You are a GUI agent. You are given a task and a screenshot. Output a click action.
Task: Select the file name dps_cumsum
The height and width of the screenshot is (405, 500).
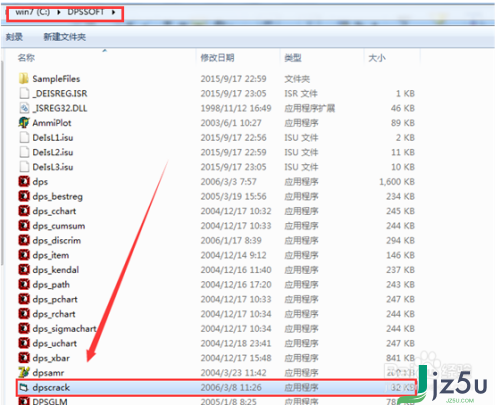coord(59,226)
